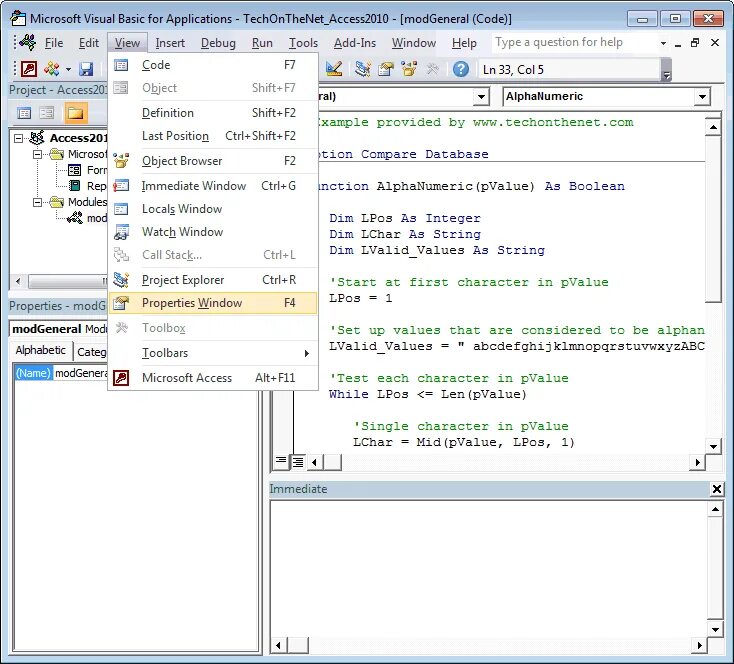Open the Debug menu
The width and height of the screenshot is (734, 664).
(x=218, y=43)
